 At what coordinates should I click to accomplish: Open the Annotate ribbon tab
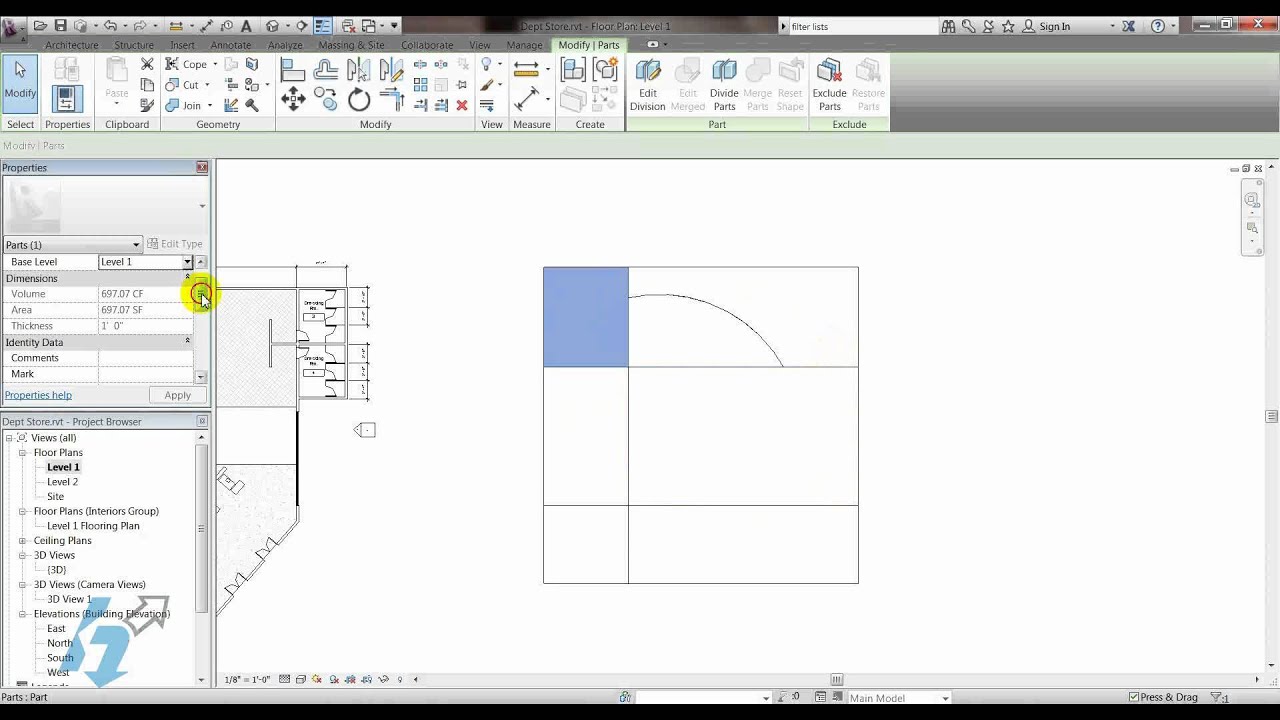coord(231,45)
